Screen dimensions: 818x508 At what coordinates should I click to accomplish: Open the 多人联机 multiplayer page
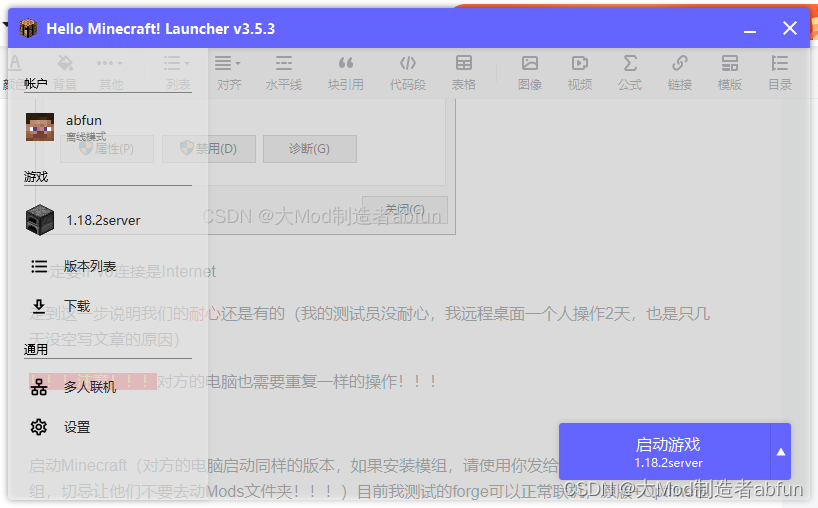coord(108,387)
